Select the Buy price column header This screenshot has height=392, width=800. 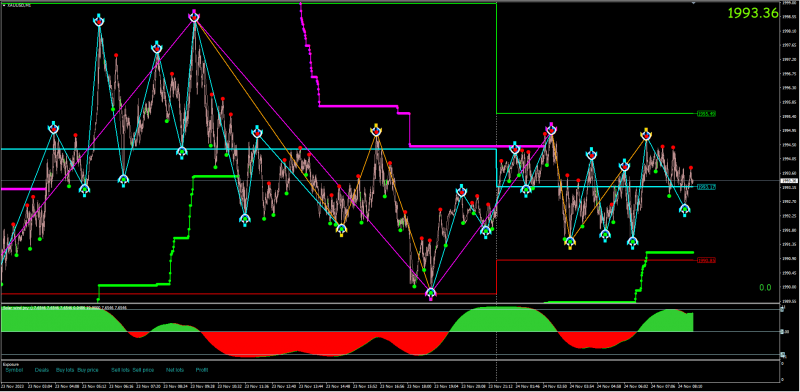(88, 370)
